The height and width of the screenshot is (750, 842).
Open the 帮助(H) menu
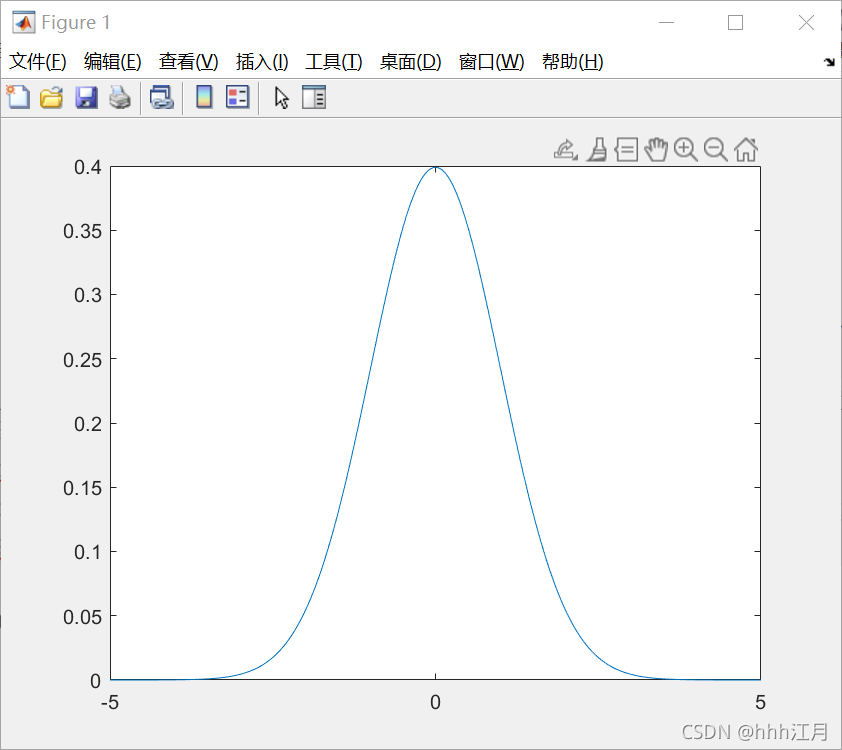572,62
